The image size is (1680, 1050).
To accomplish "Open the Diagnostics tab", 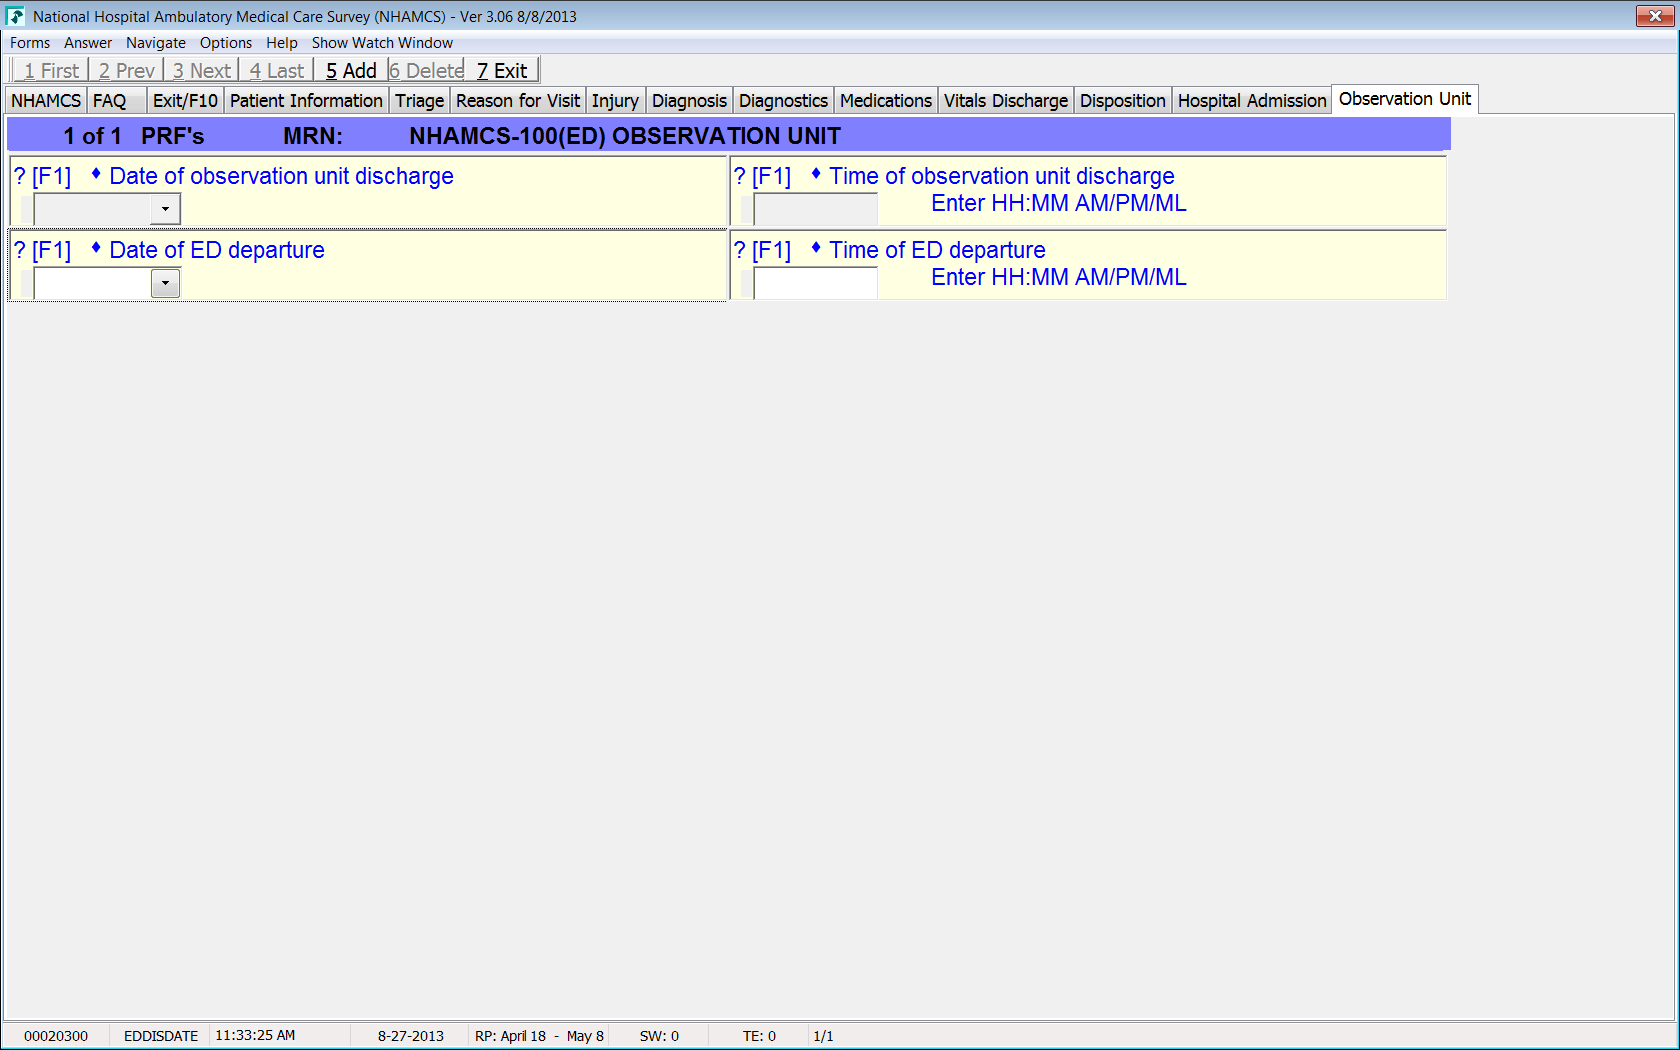I will [783, 101].
